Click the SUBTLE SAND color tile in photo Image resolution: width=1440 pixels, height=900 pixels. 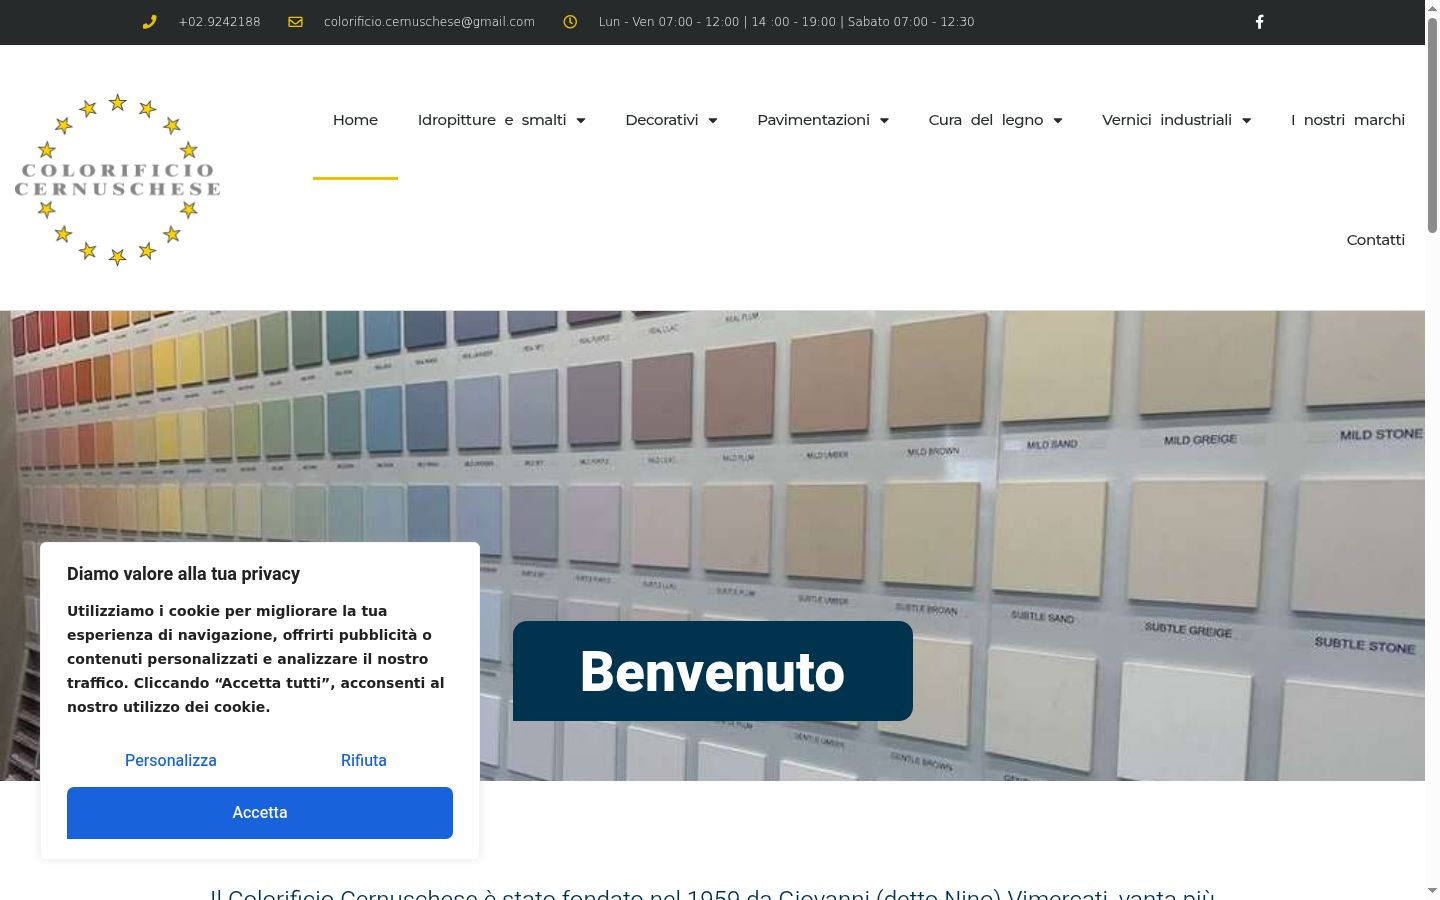(1049, 541)
